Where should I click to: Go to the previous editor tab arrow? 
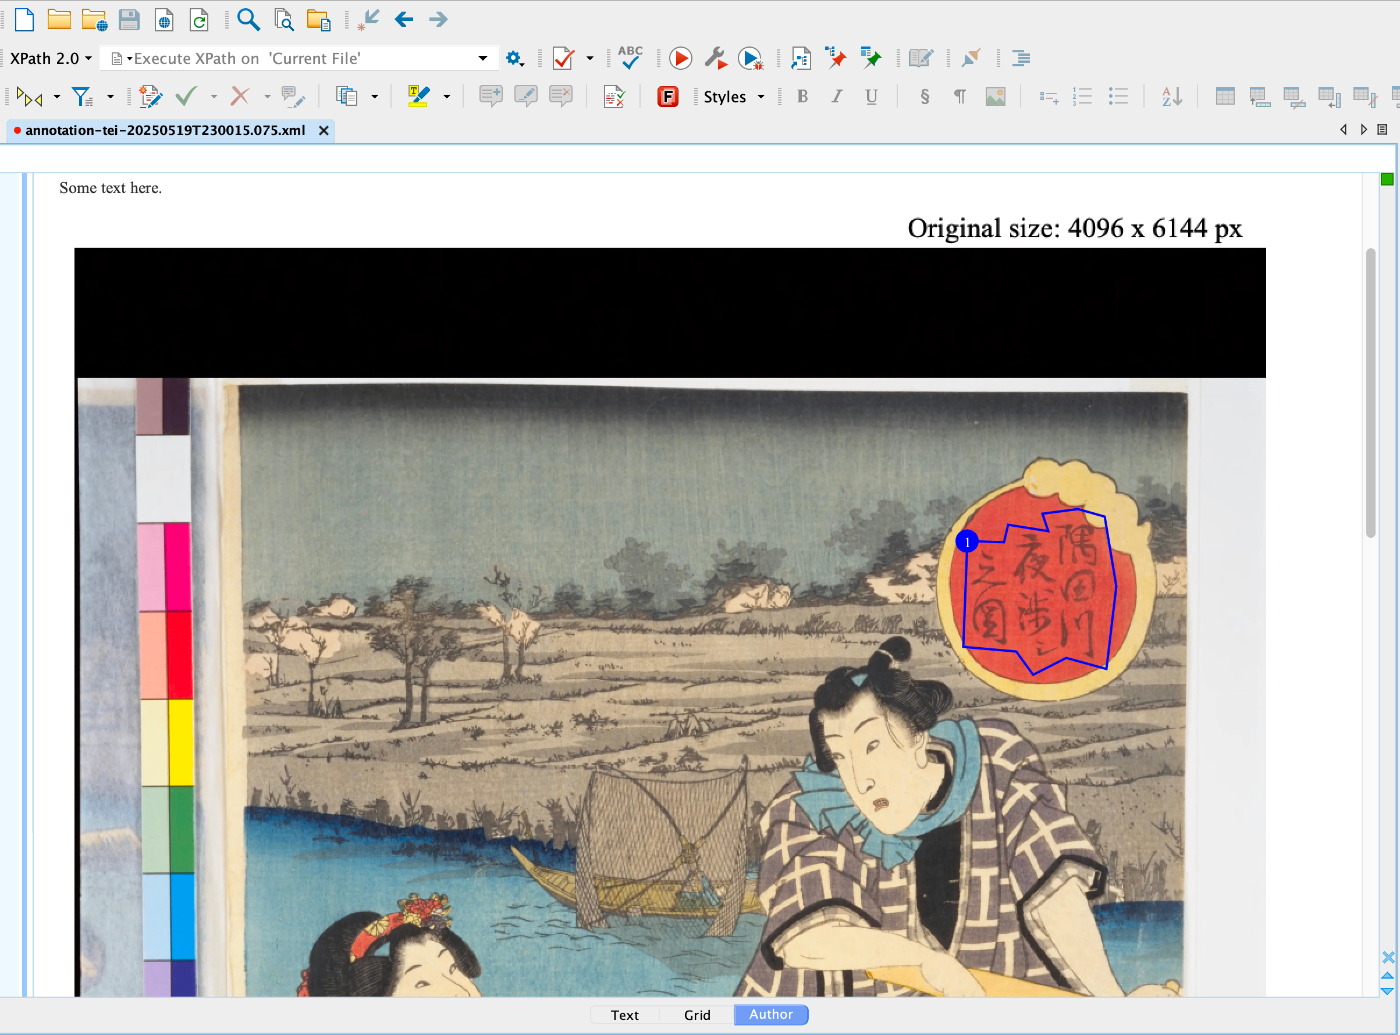[1343, 129]
